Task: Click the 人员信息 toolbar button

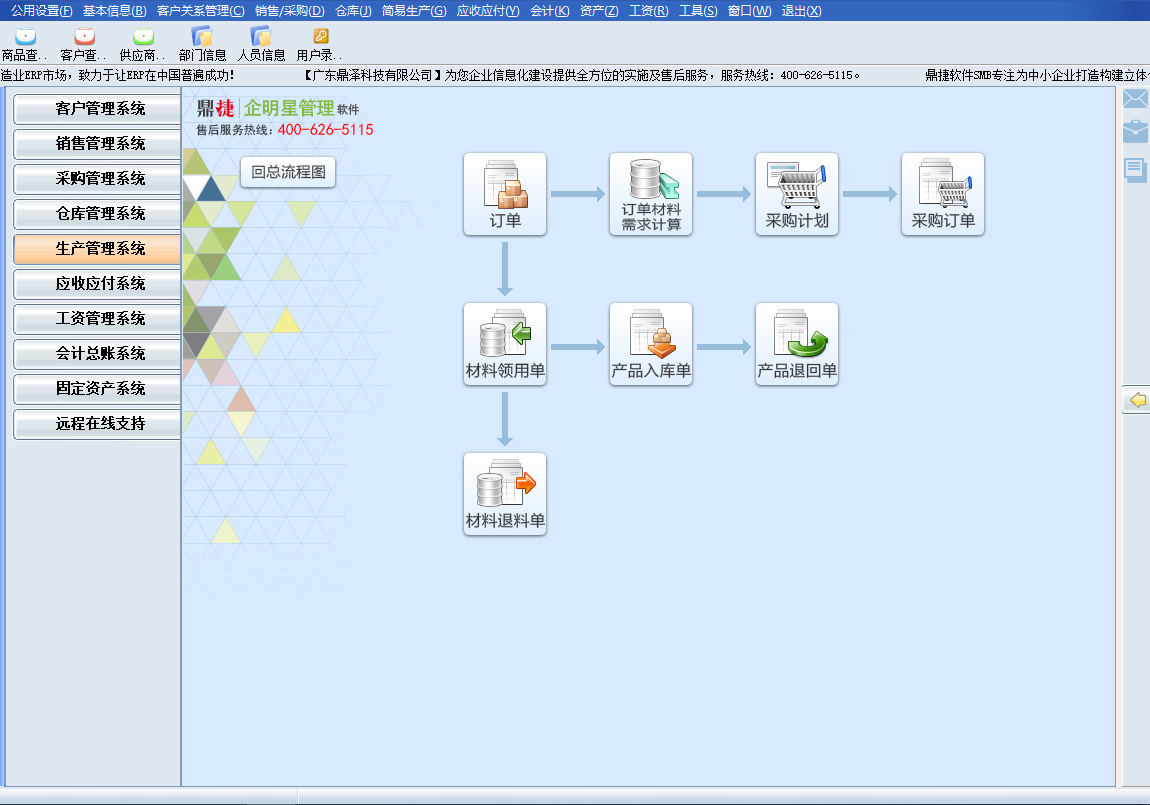Action: tap(261, 44)
